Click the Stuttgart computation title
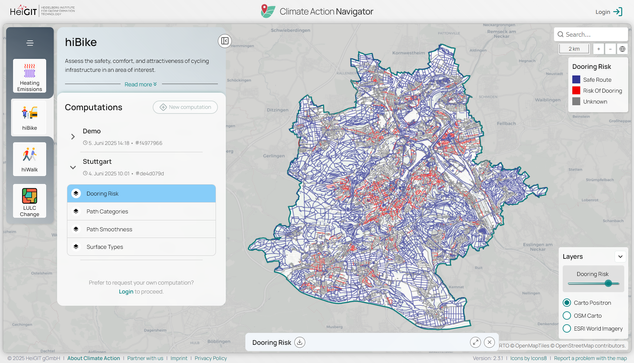 tap(97, 162)
